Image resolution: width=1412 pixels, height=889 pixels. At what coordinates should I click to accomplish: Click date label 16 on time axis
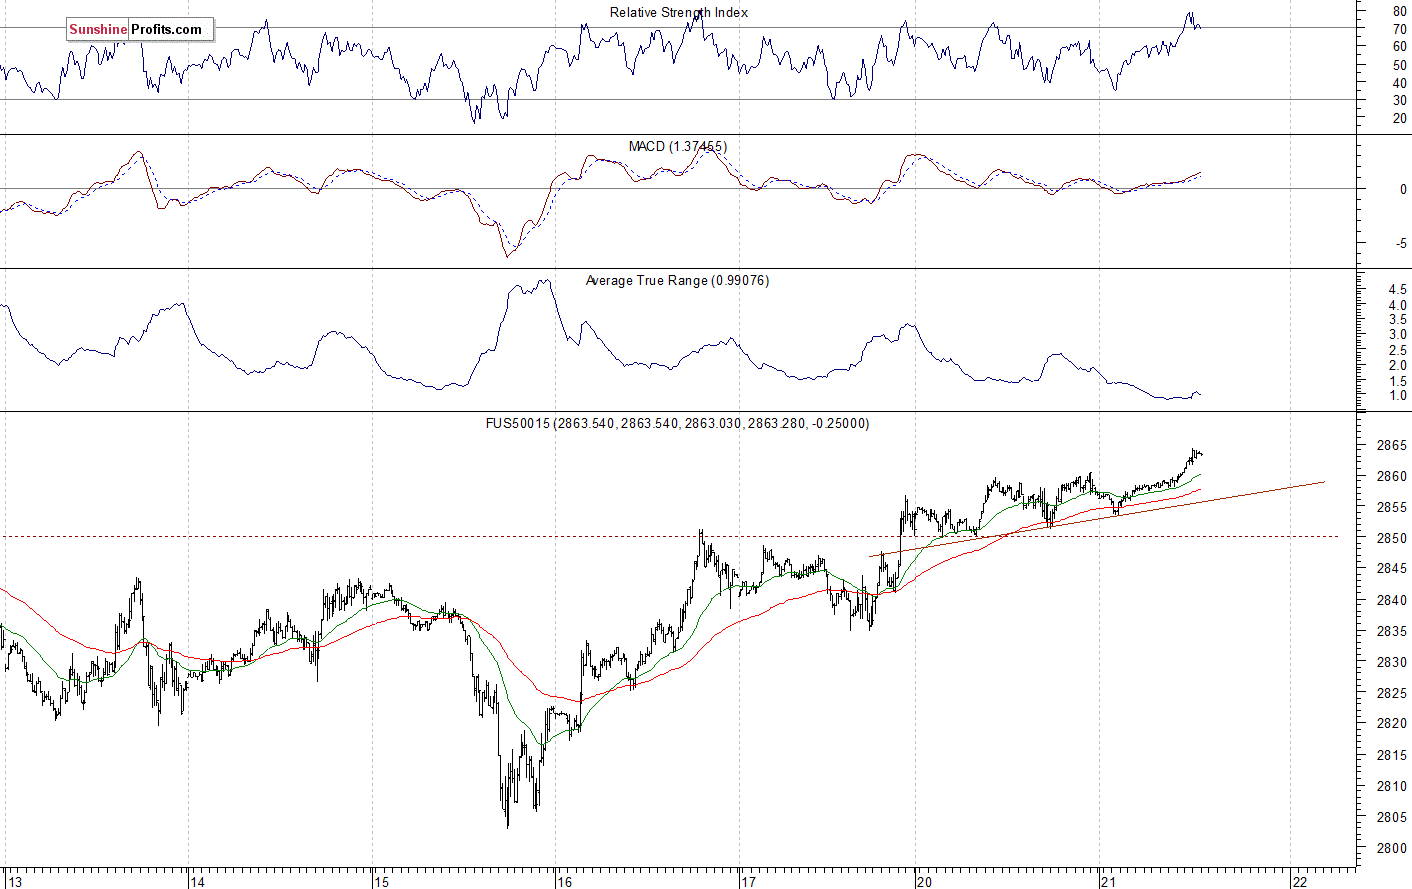coord(565,882)
